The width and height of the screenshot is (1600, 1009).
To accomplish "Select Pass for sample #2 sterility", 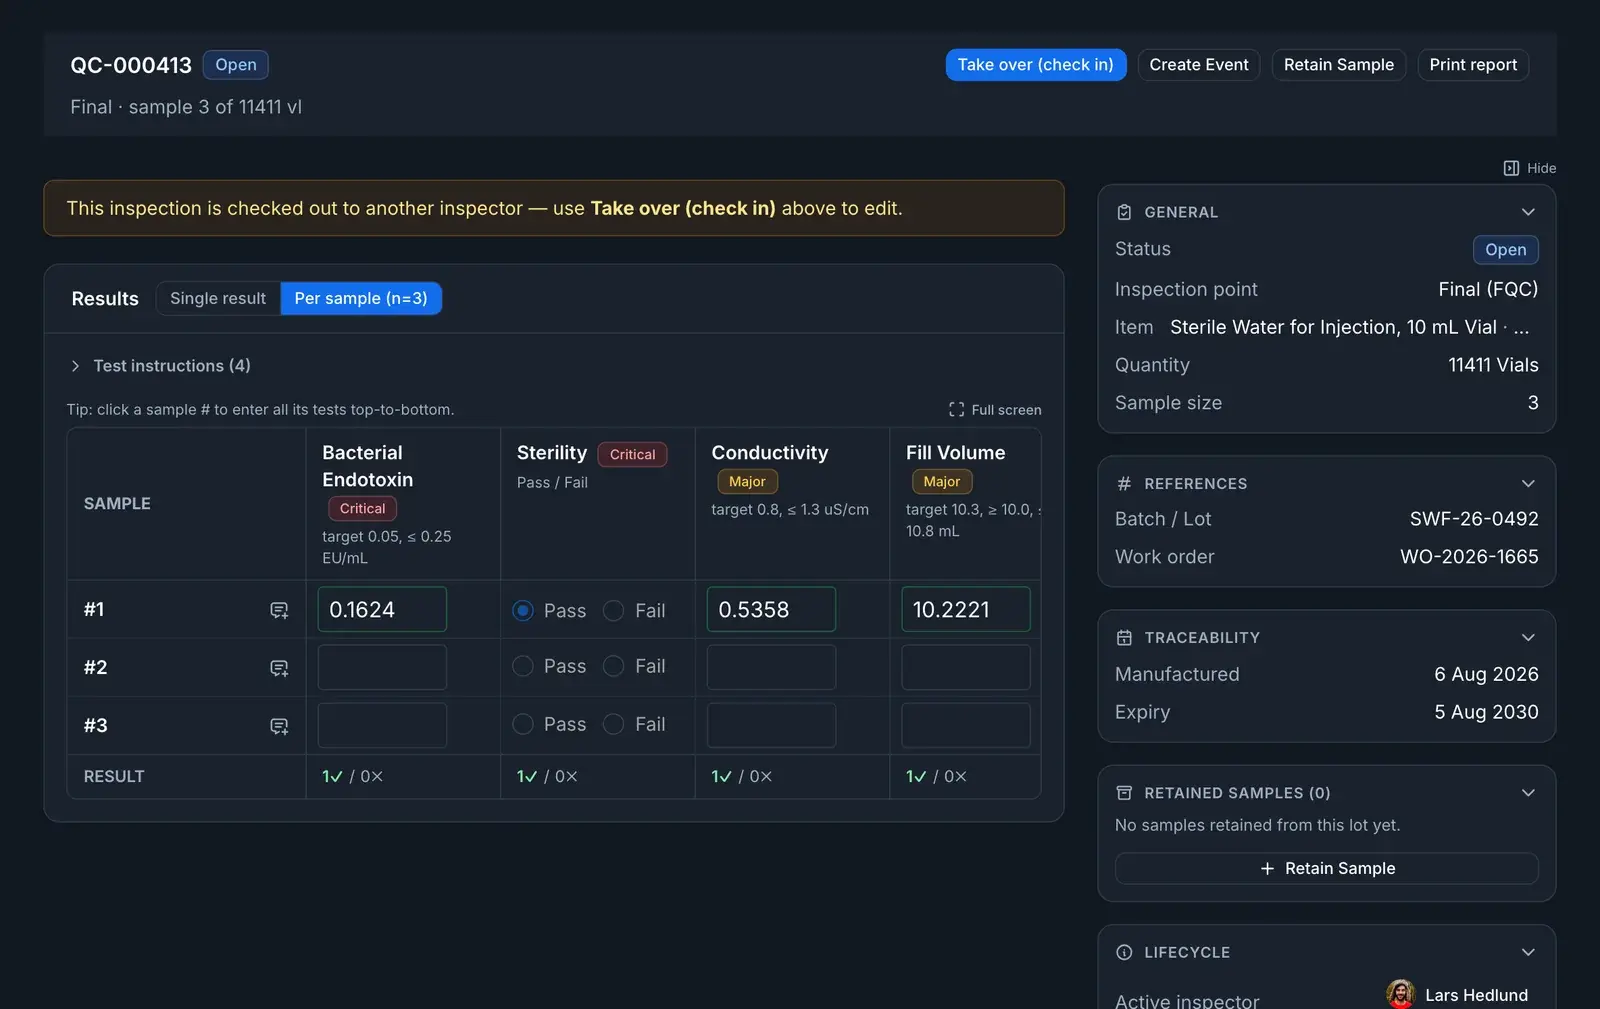I will tap(523, 666).
